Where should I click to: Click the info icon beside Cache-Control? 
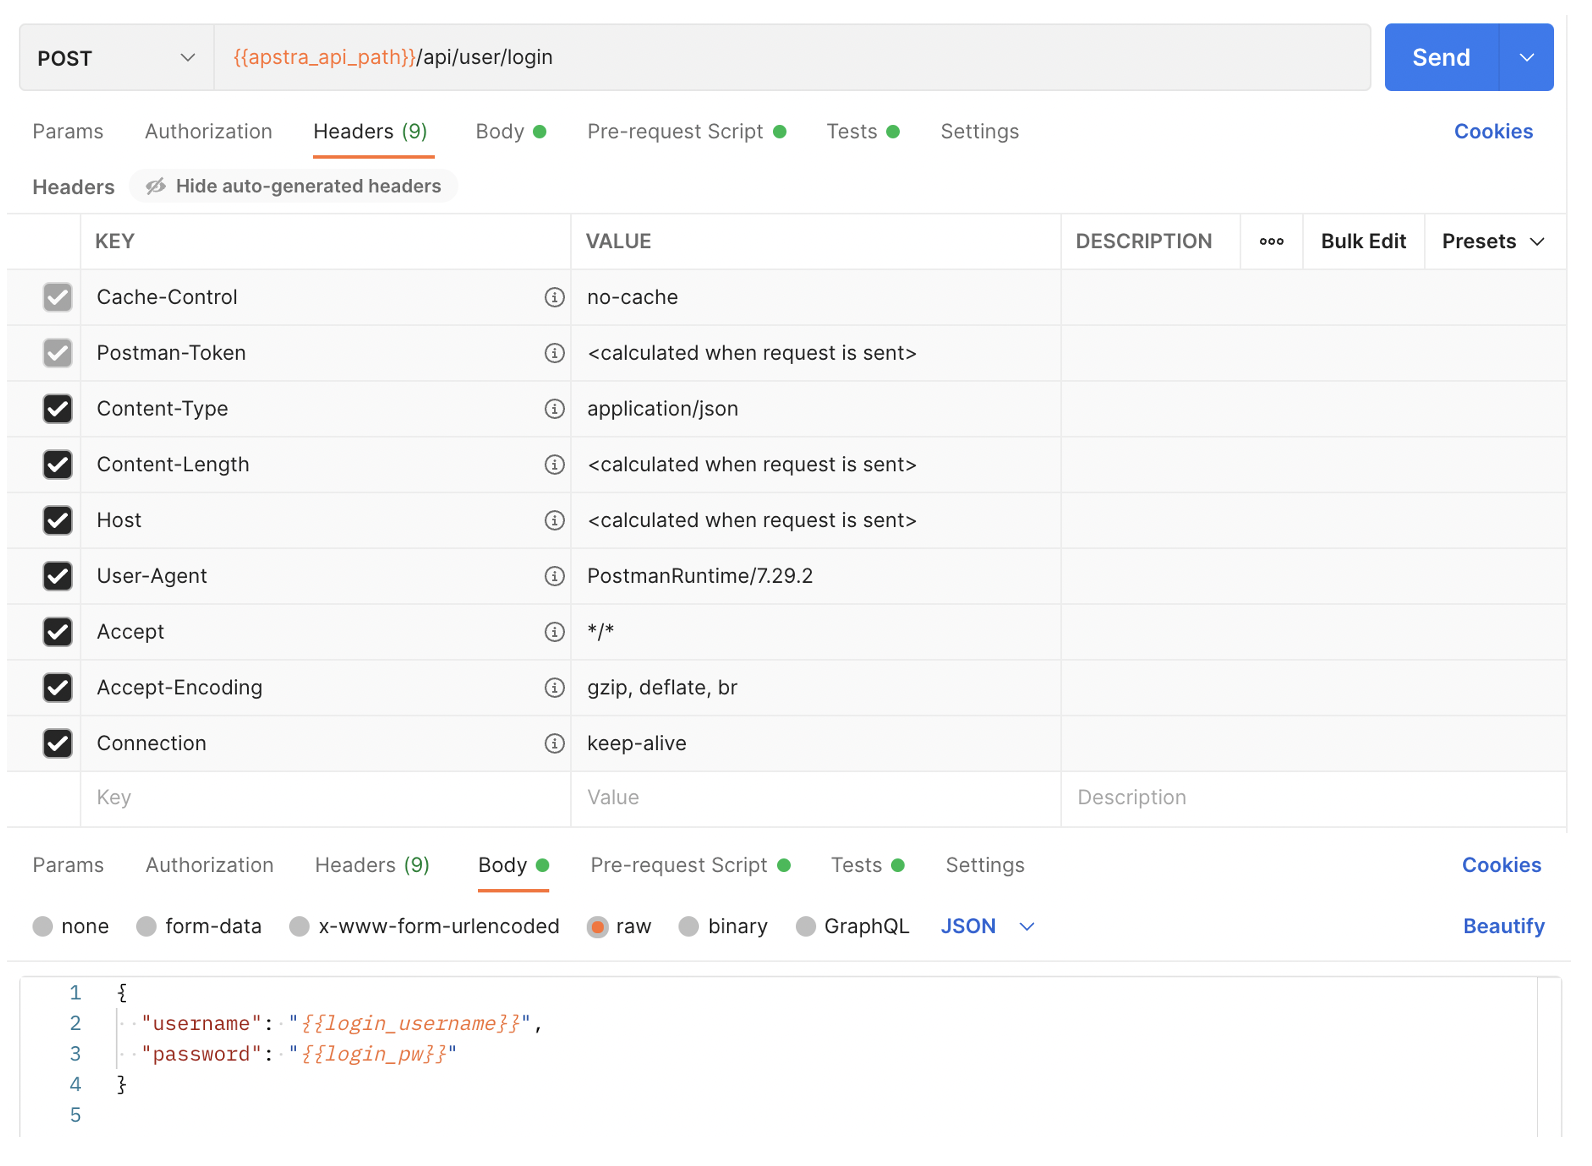(x=554, y=297)
